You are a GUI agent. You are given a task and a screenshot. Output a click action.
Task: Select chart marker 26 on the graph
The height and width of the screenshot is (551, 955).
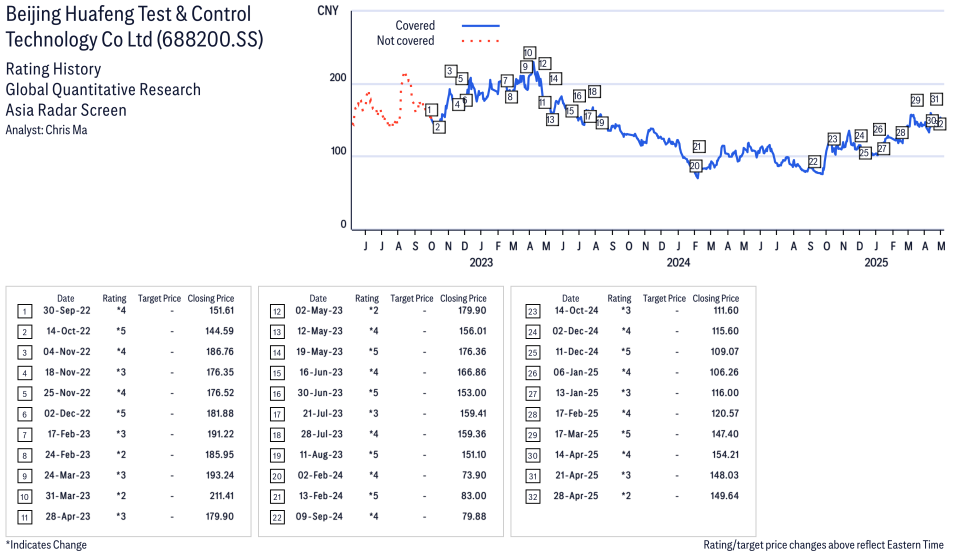pyautogui.click(x=878, y=129)
